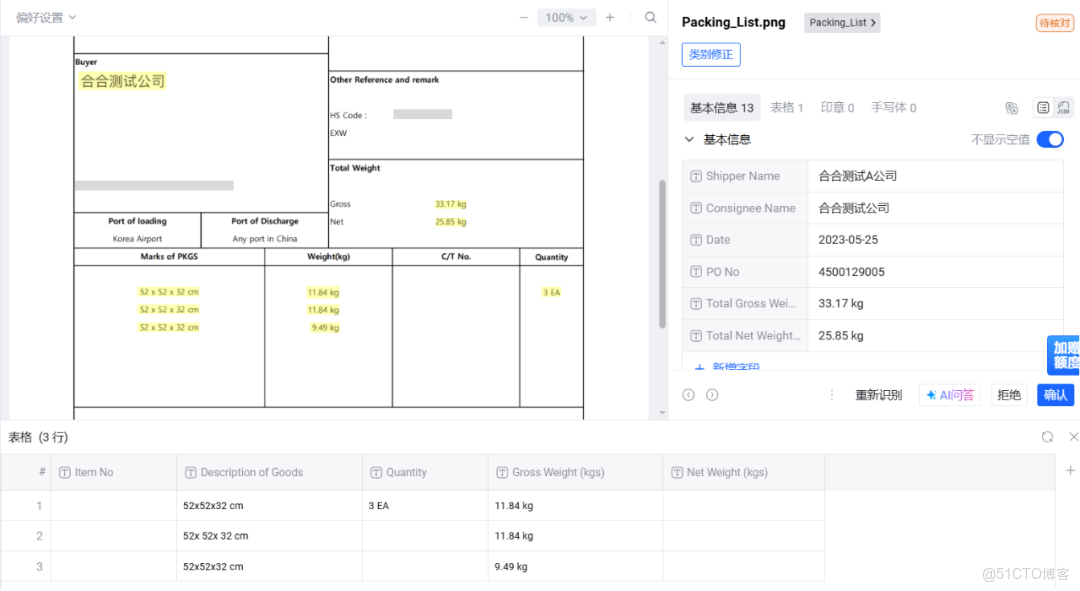Click the zoom in plus icon

[610, 17]
